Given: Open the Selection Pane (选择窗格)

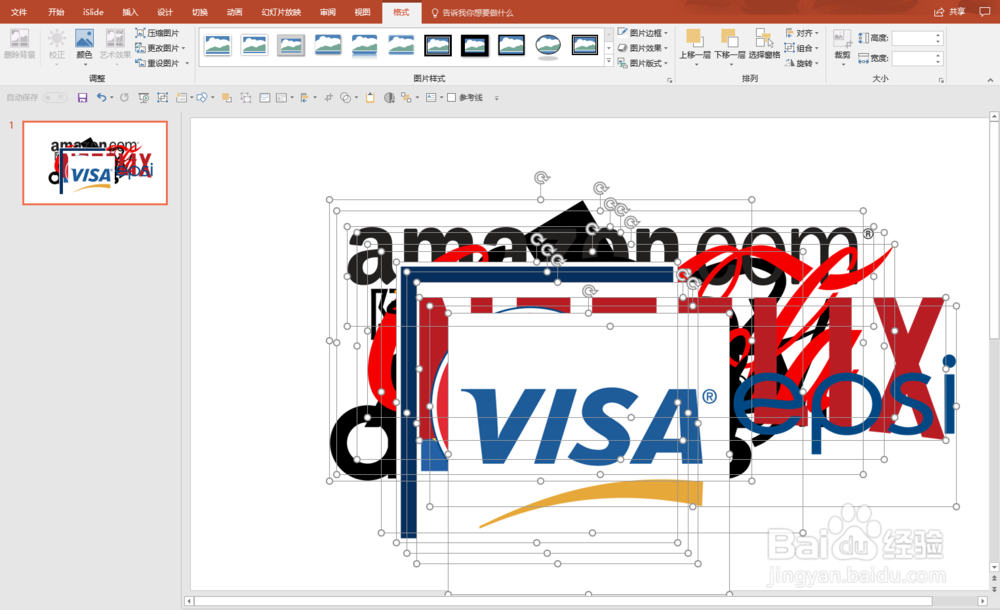Looking at the screenshot, I should click(764, 43).
